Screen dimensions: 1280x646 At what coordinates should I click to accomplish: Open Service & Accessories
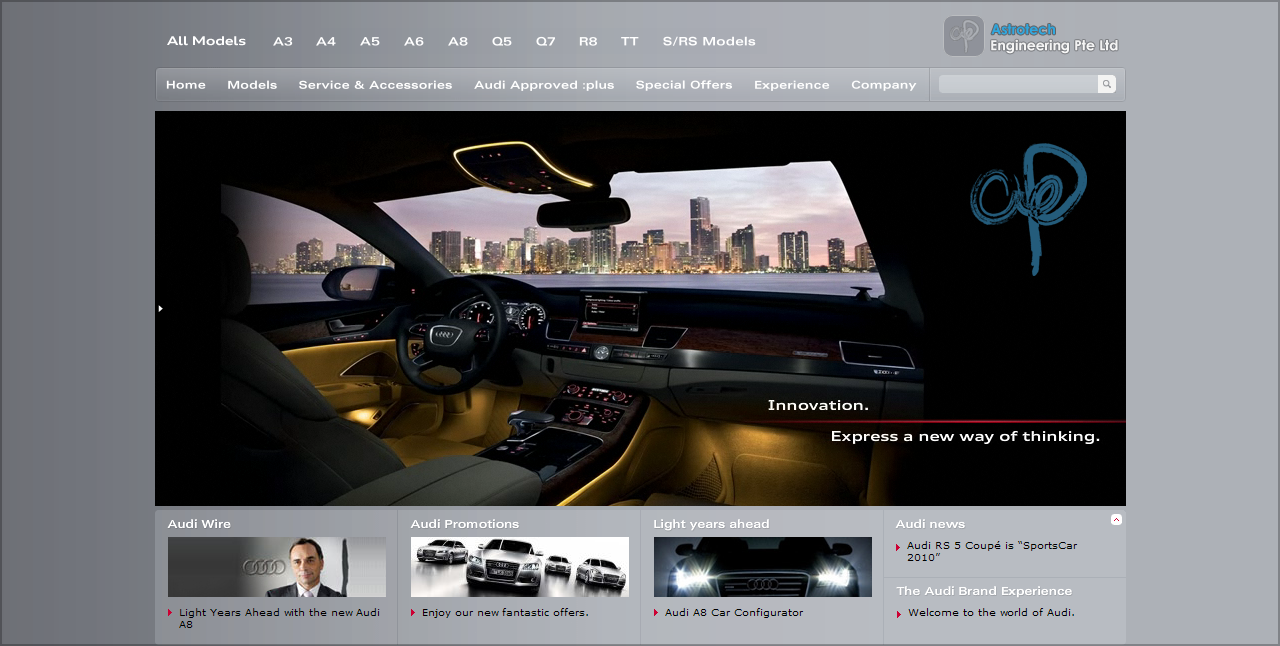tap(375, 85)
